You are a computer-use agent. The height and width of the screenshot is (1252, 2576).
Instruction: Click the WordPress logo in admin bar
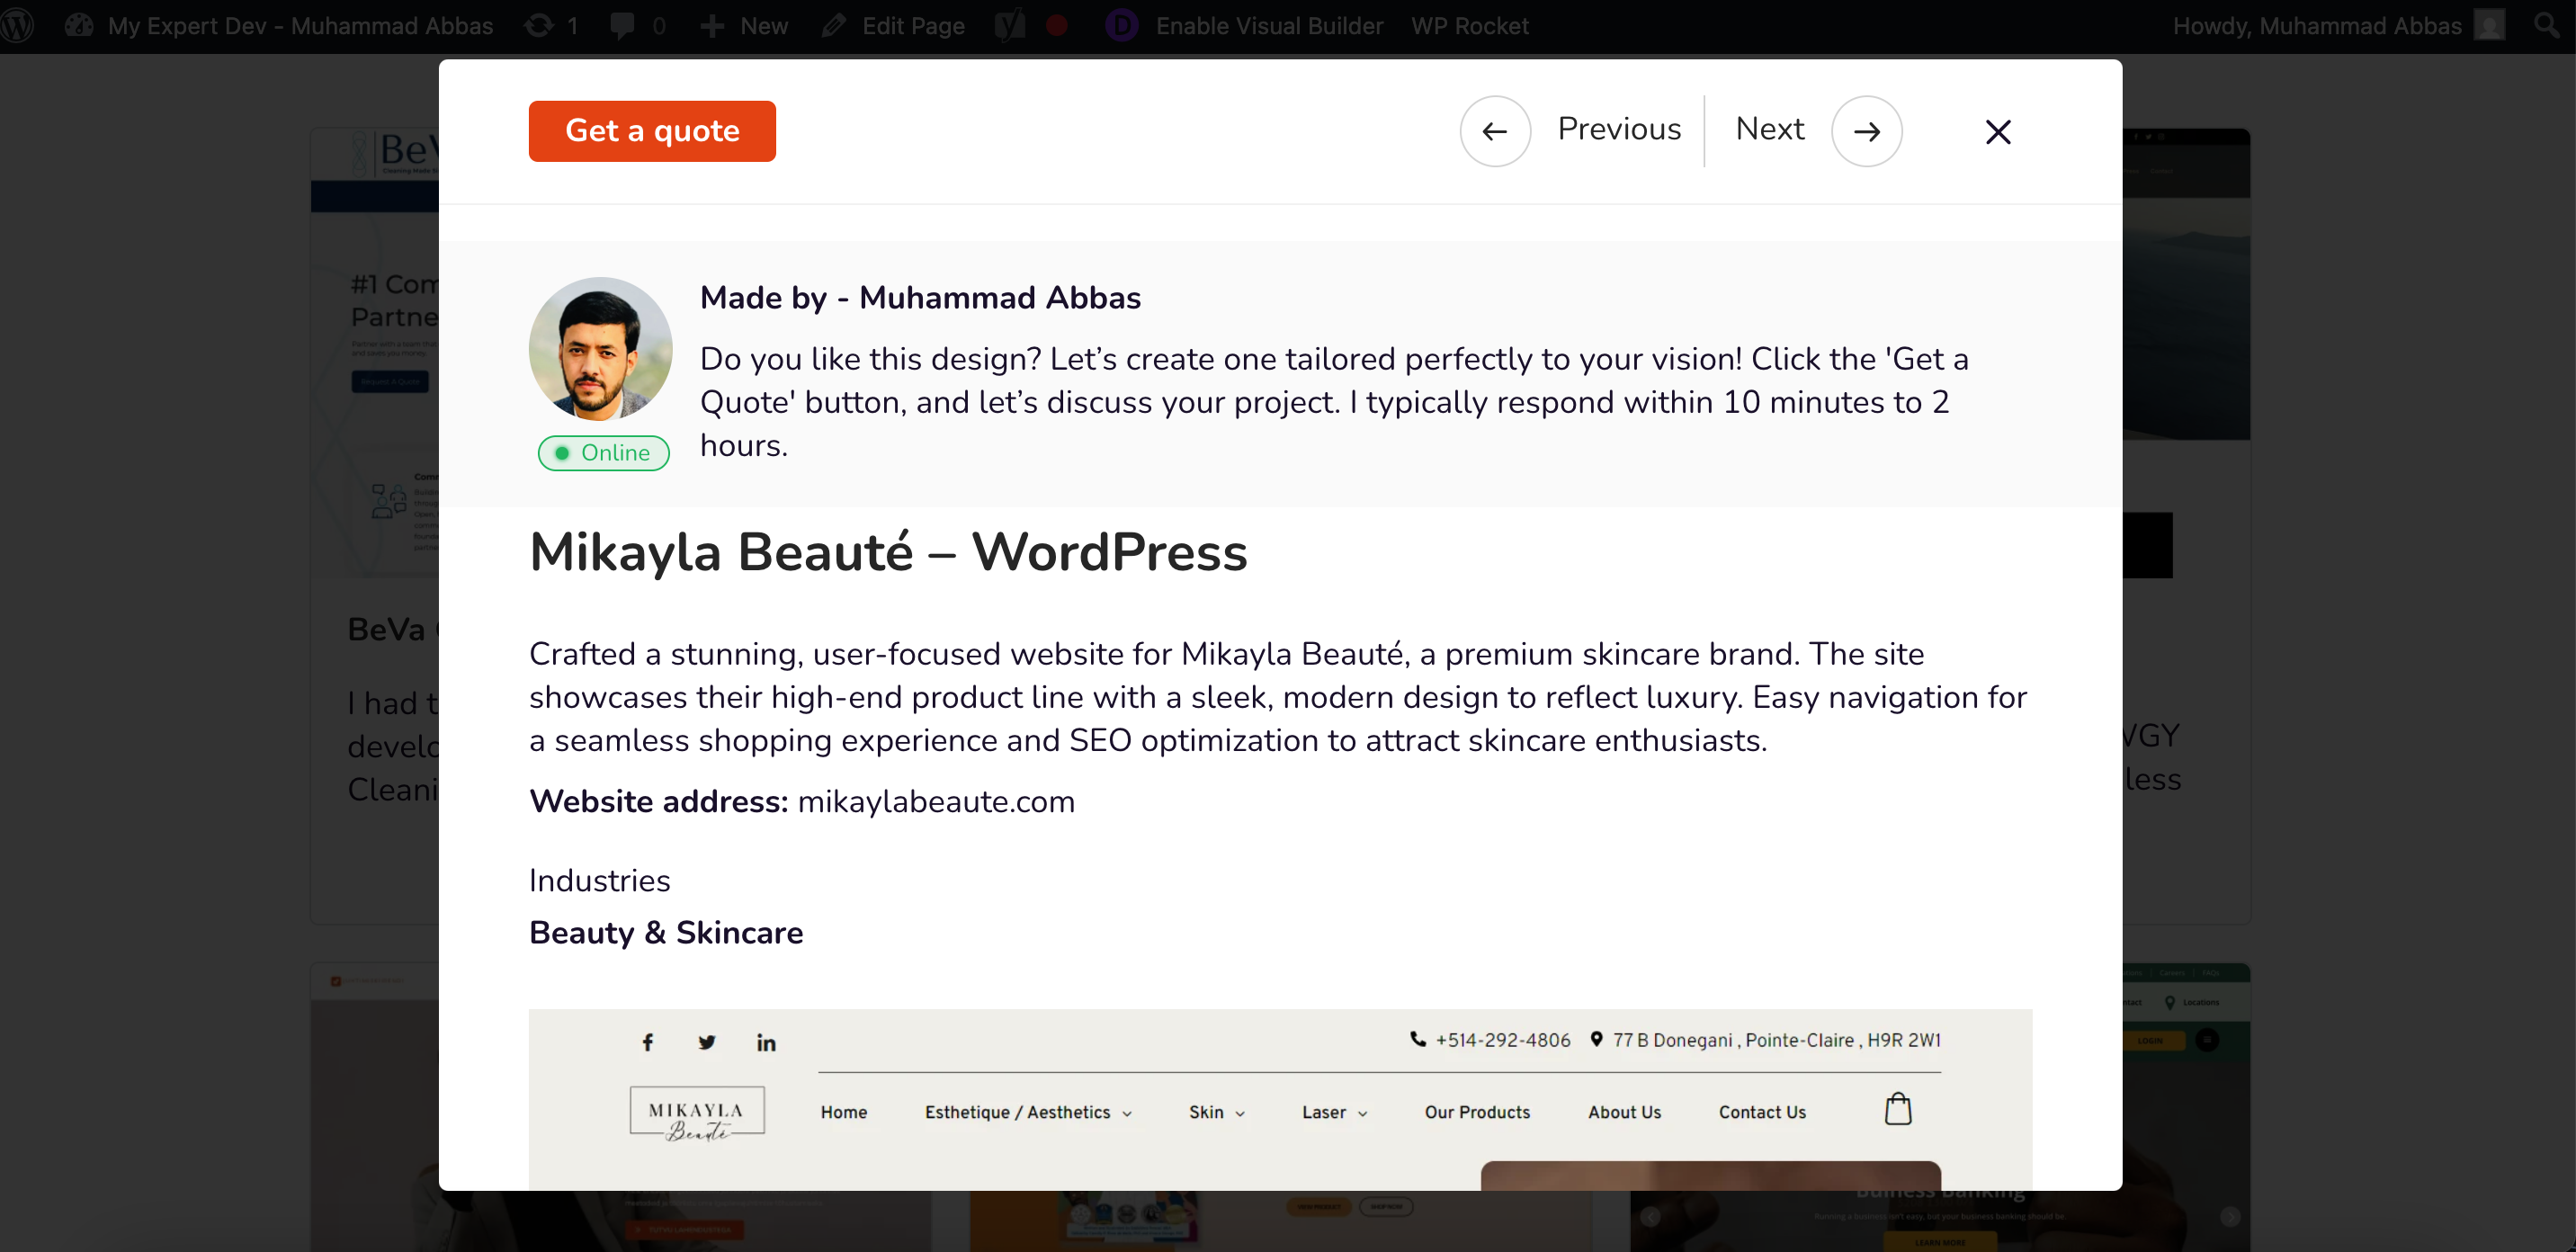(x=17, y=25)
